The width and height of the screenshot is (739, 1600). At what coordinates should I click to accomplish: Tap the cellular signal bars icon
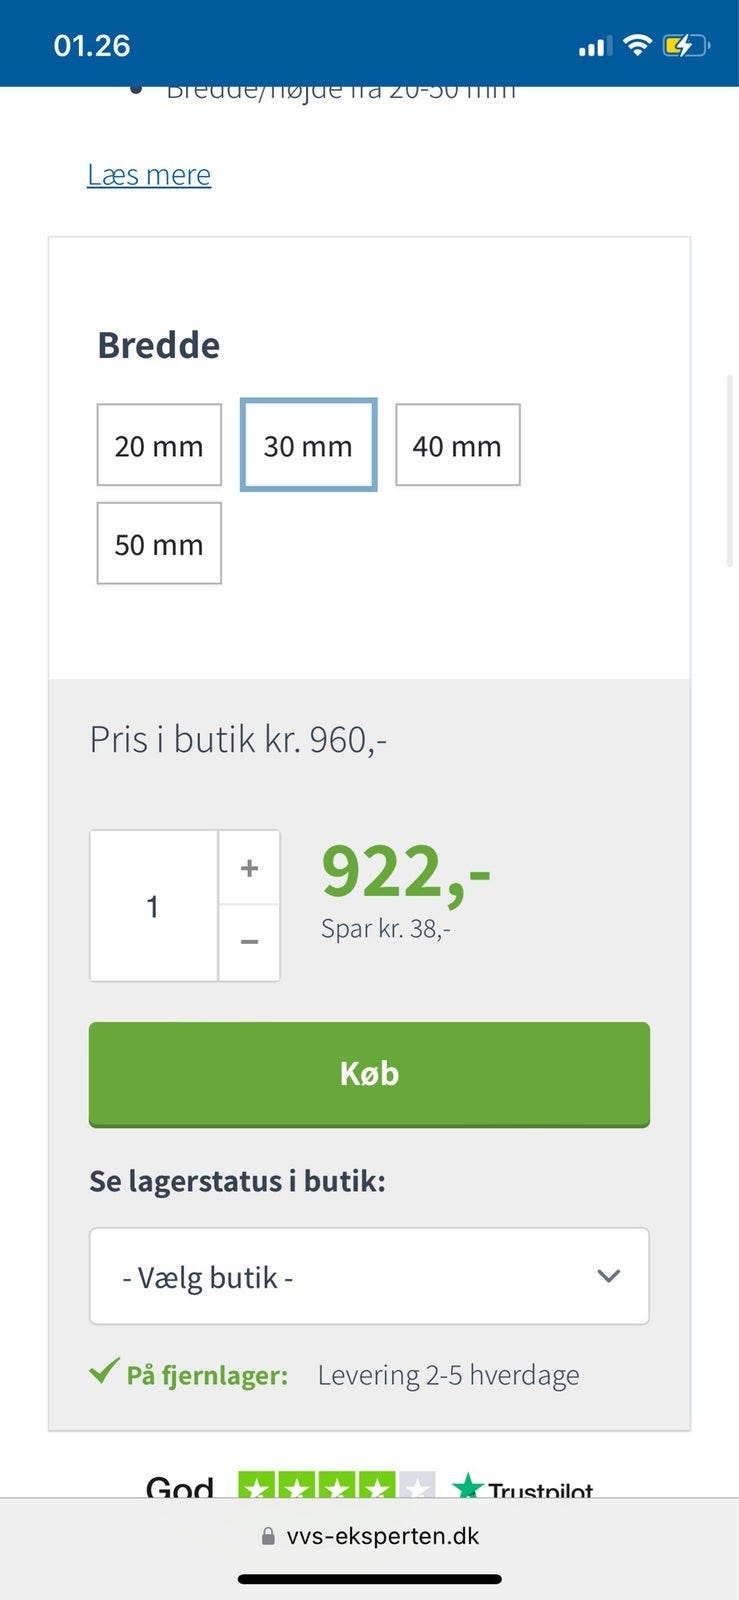(594, 46)
